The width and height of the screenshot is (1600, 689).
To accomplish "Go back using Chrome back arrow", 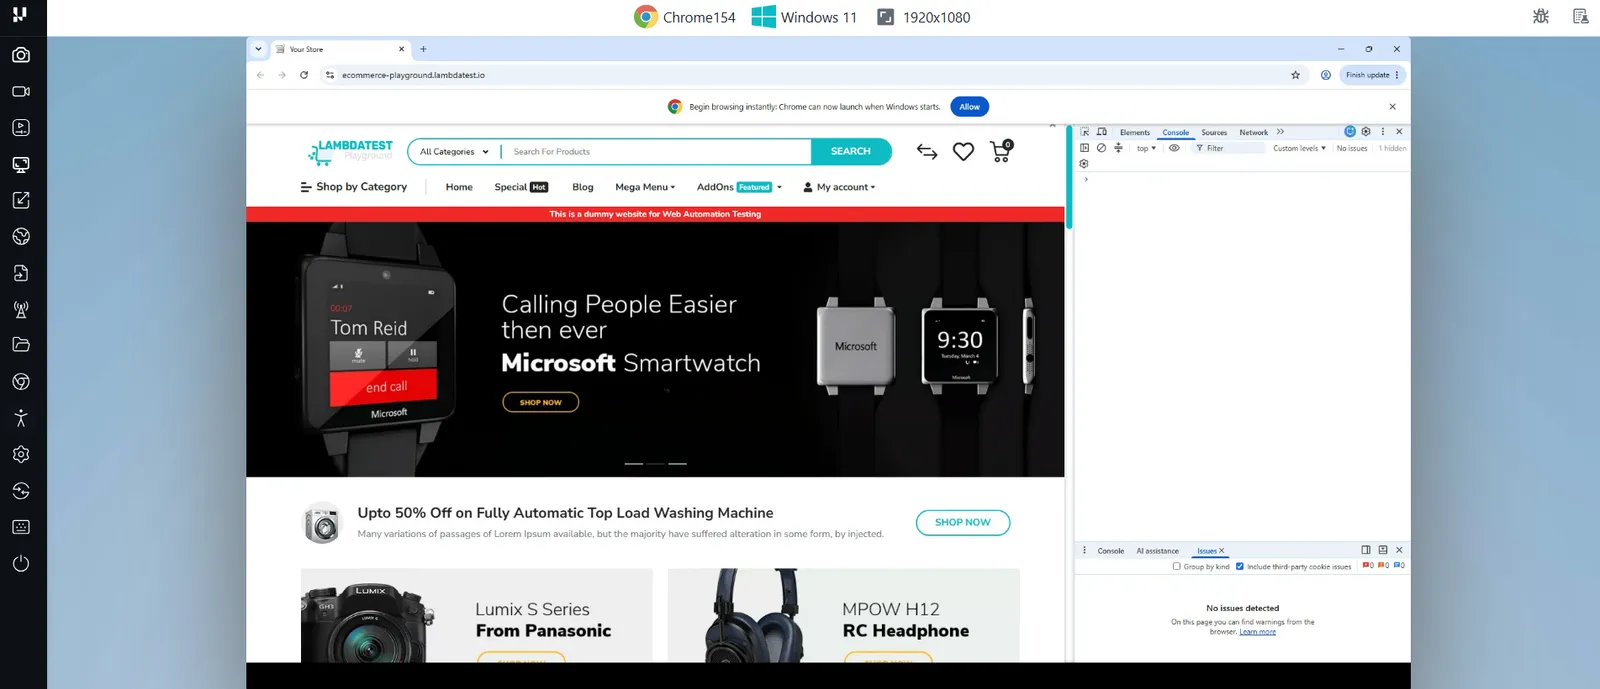I will click(260, 75).
